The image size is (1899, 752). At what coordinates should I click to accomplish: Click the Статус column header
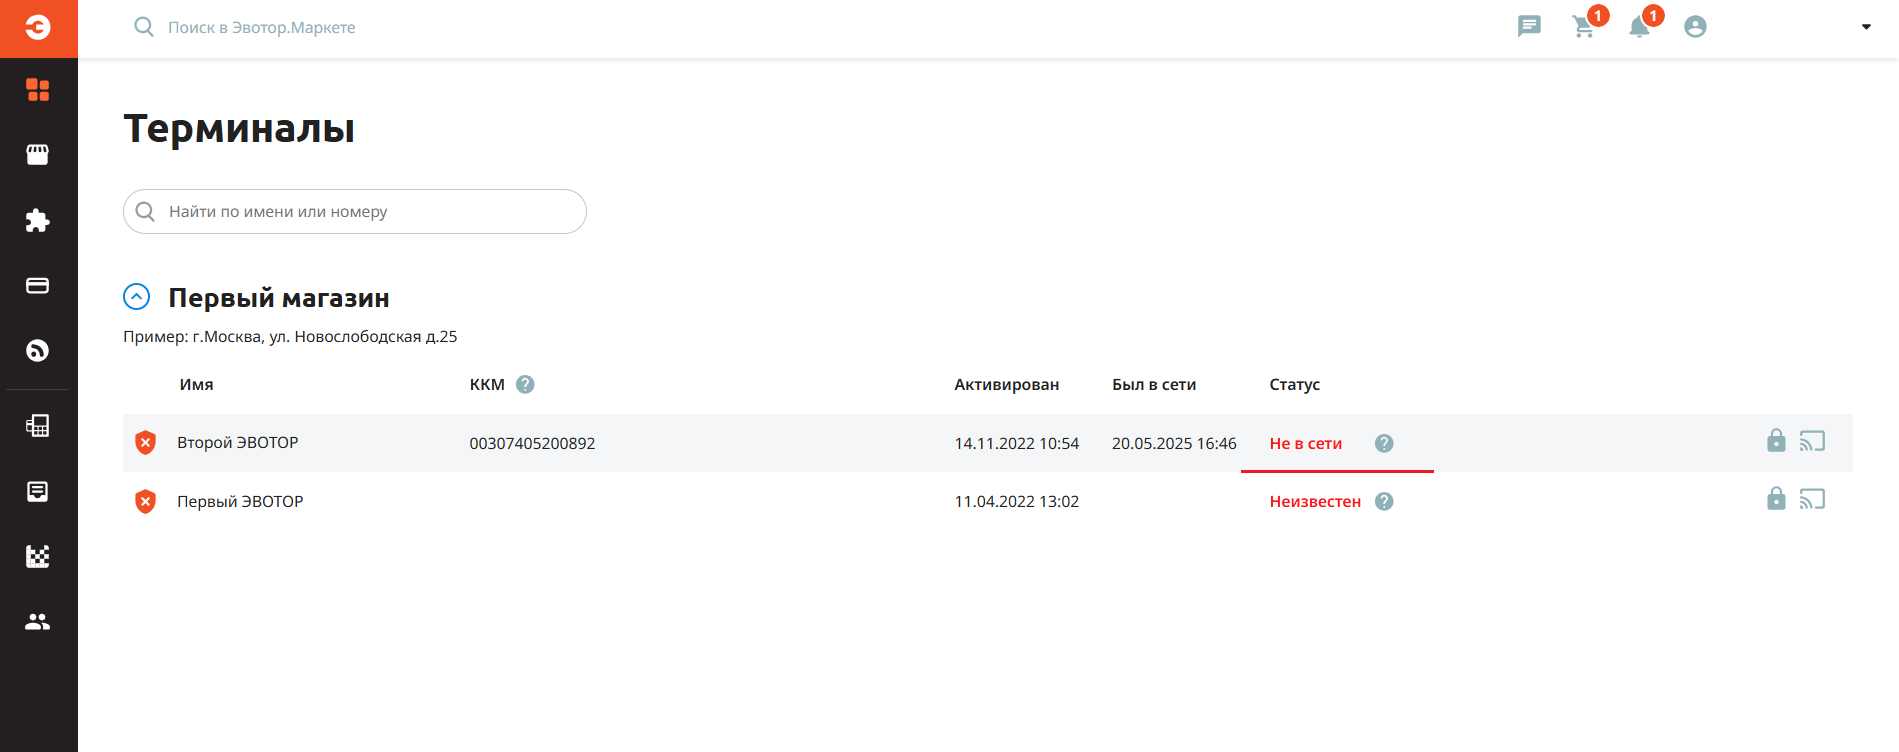[1295, 384]
